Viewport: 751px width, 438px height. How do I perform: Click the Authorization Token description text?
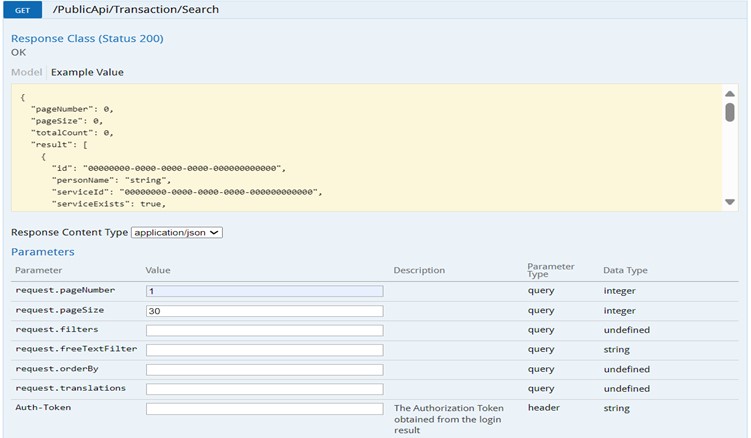point(448,418)
